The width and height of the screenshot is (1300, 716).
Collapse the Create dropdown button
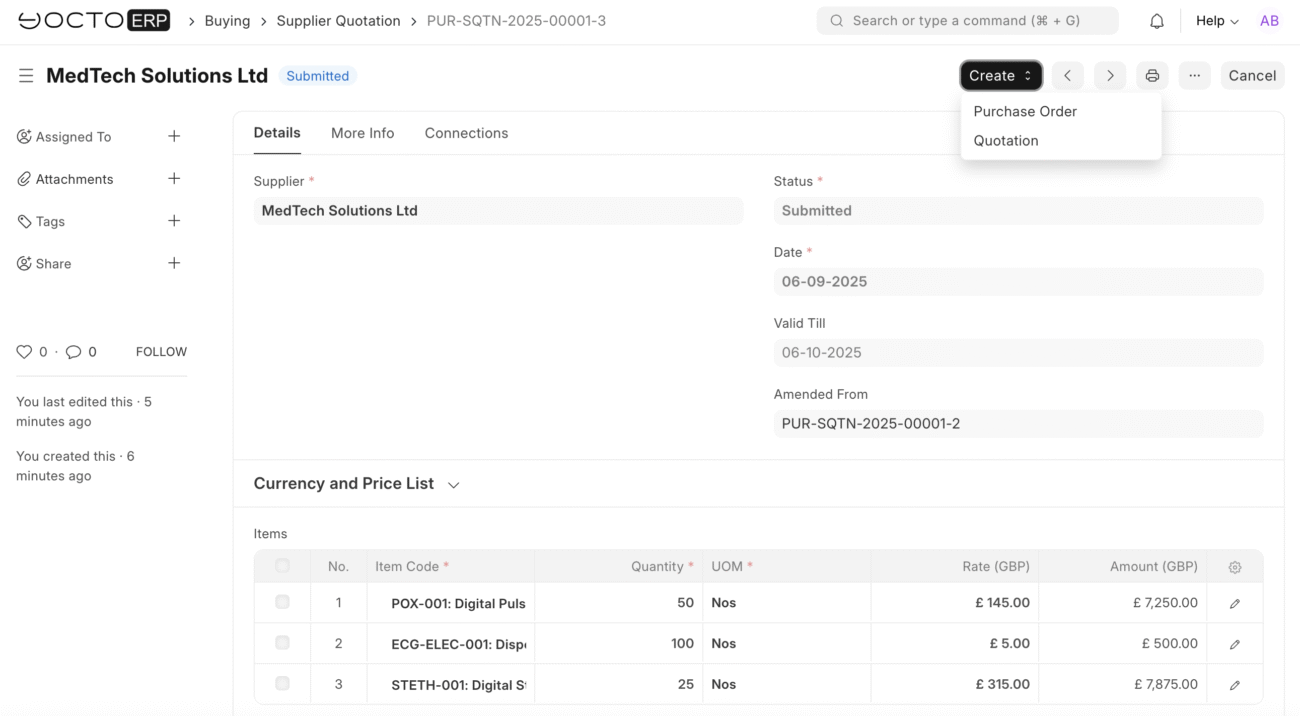pyautogui.click(x=1001, y=76)
